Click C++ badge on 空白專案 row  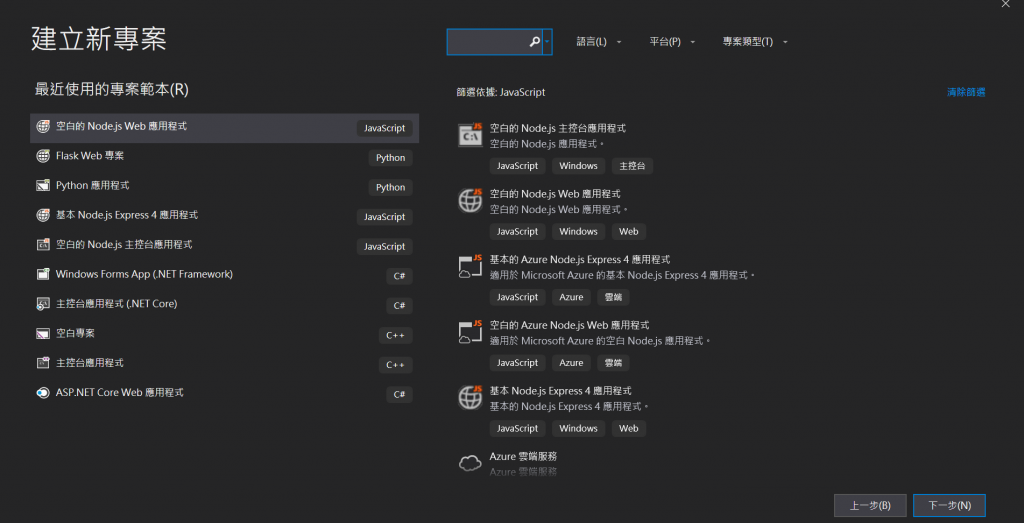click(x=395, y=336)
